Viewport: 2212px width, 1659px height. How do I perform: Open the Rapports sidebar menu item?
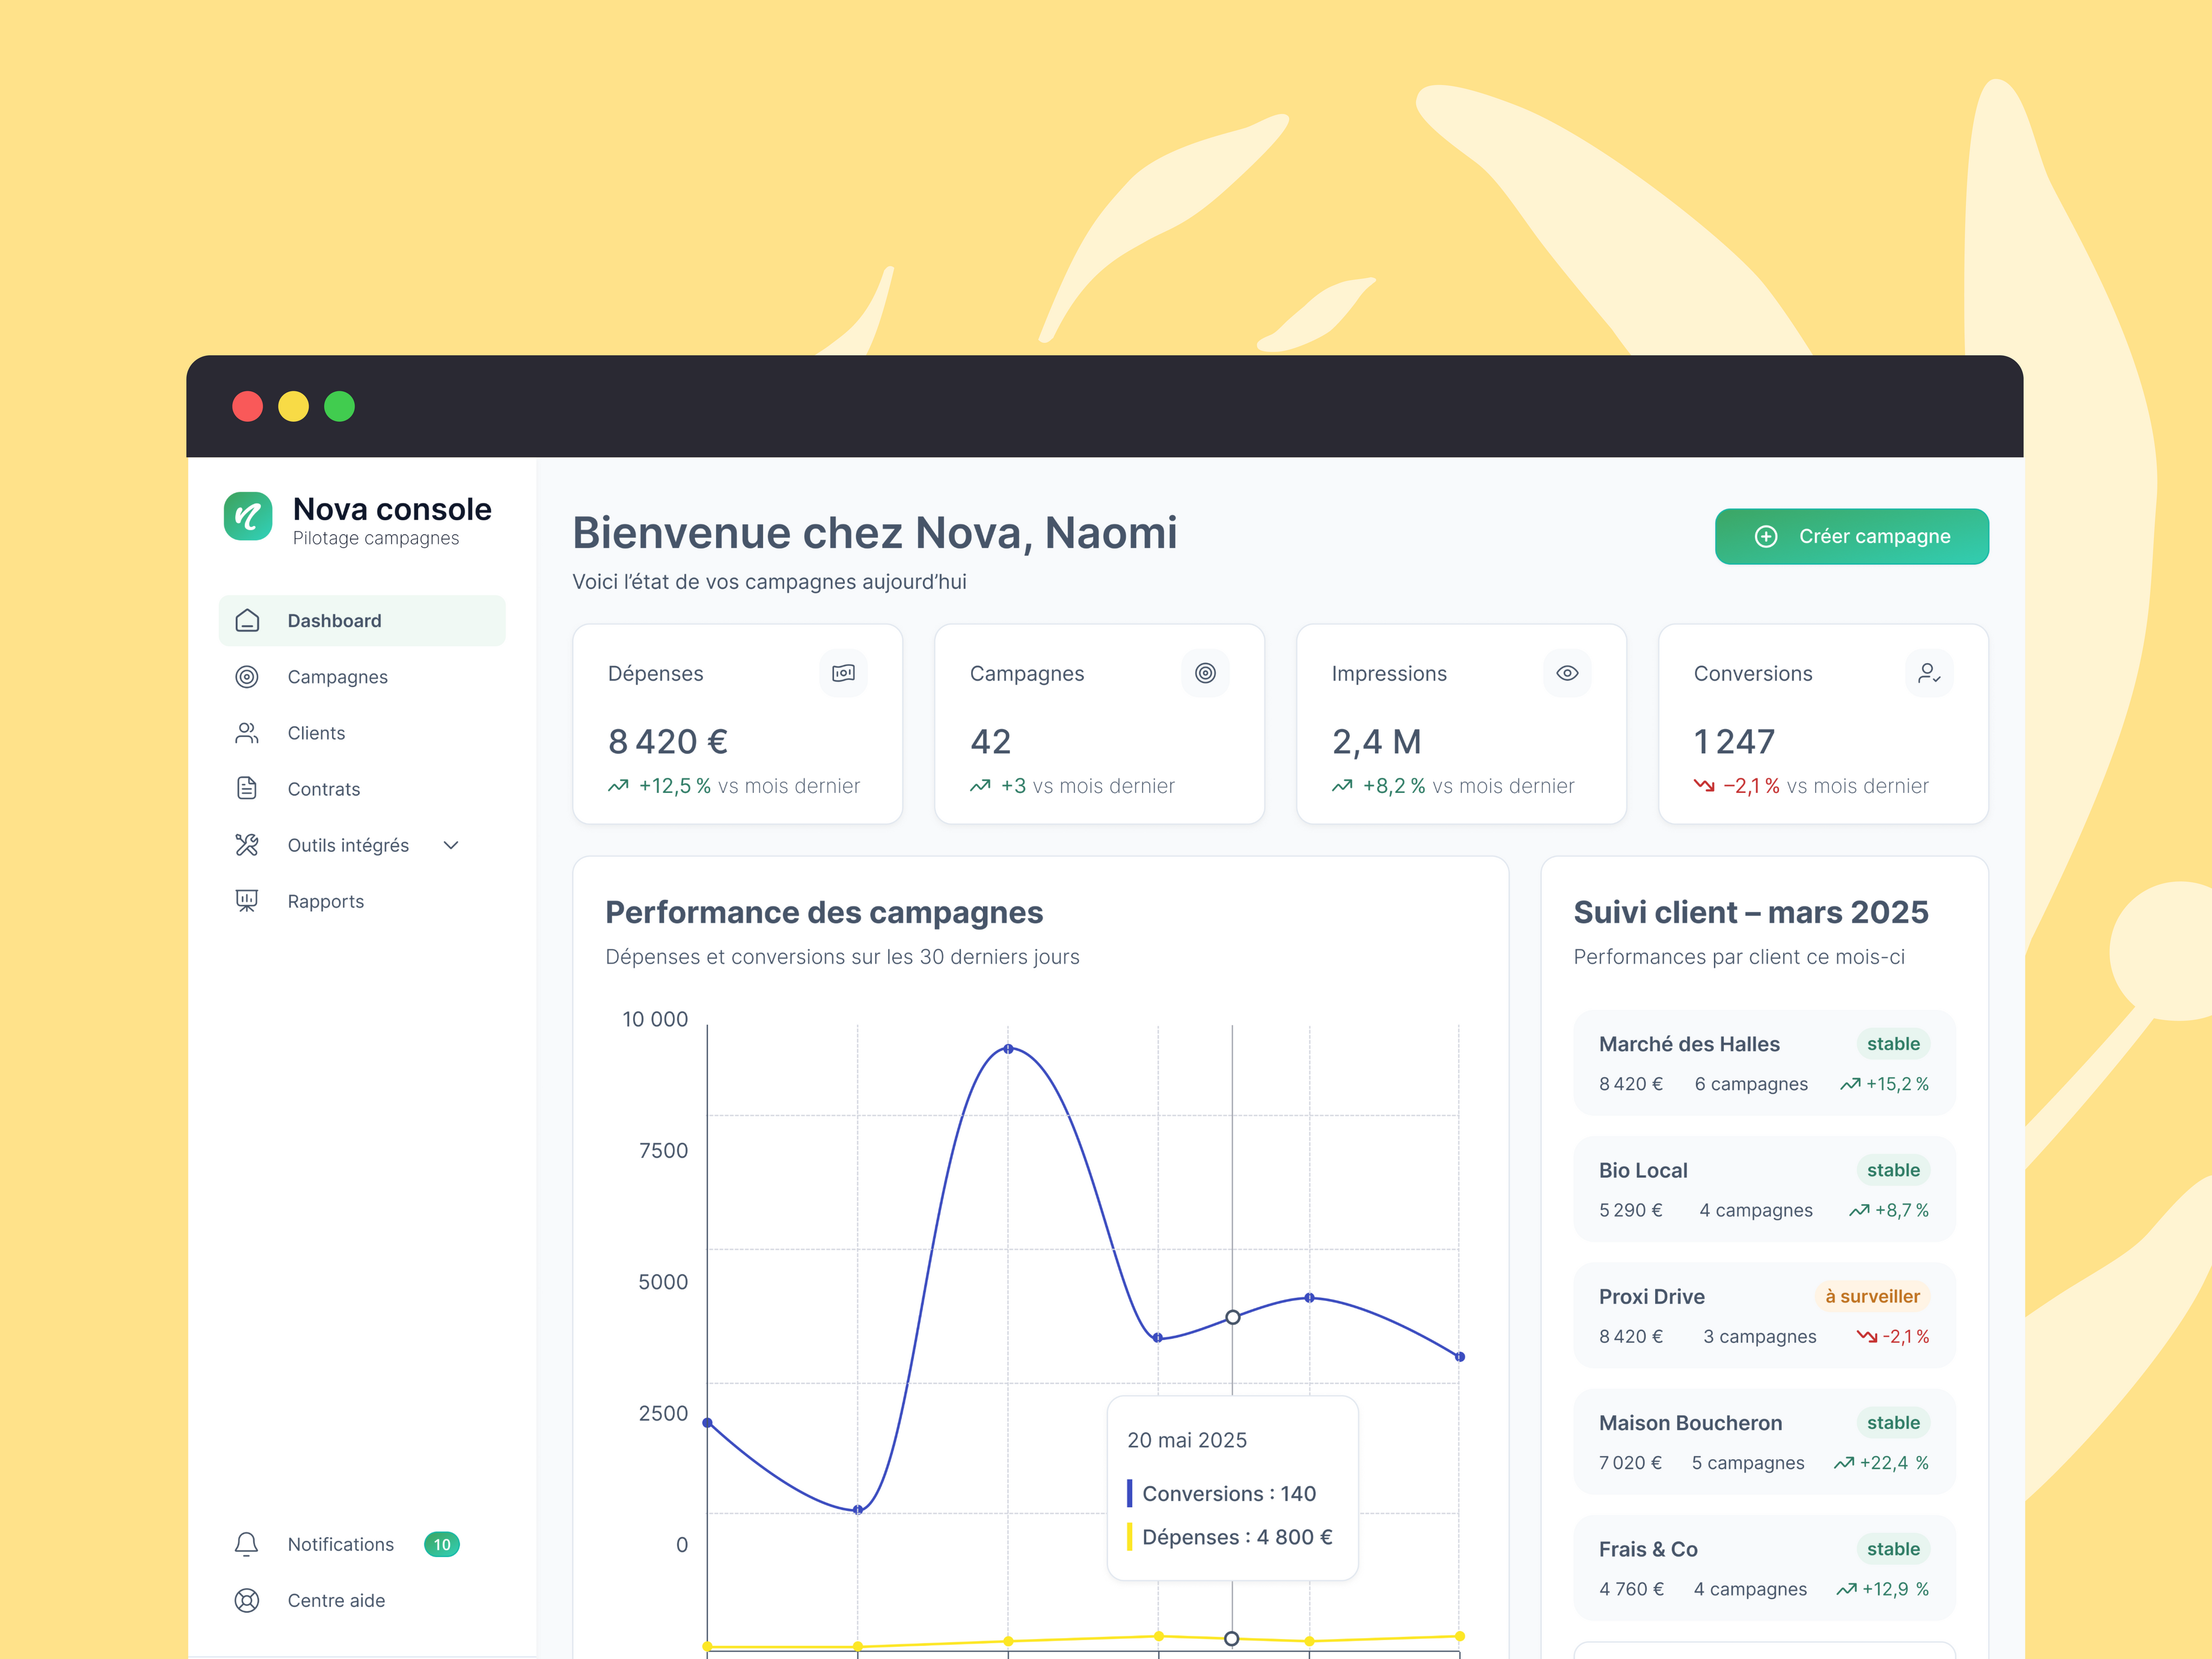[325, 901]
